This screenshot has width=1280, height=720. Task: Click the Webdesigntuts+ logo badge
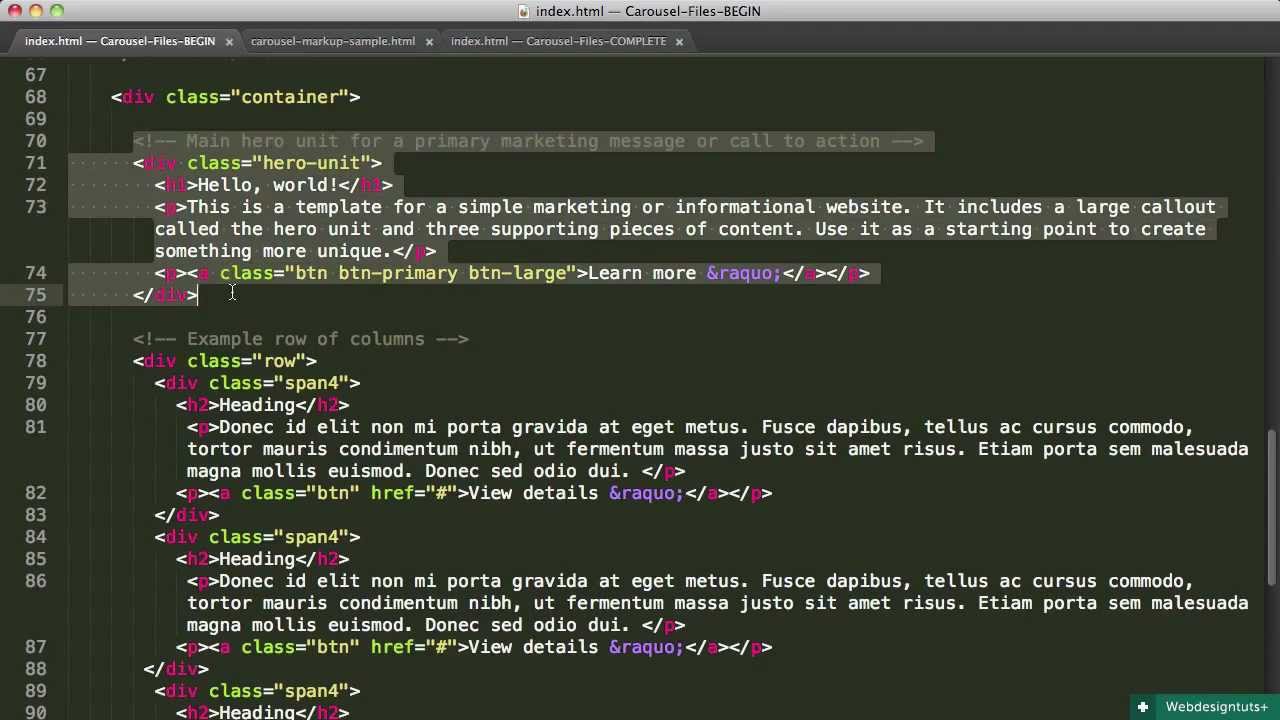(x=1206, y=707)
